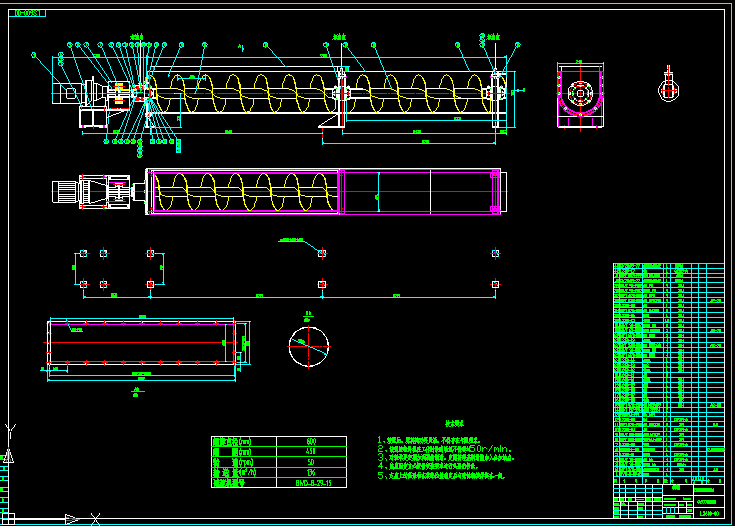Select the motor in the plan view
Screen dimensions: 735x526
pos(67,191)
